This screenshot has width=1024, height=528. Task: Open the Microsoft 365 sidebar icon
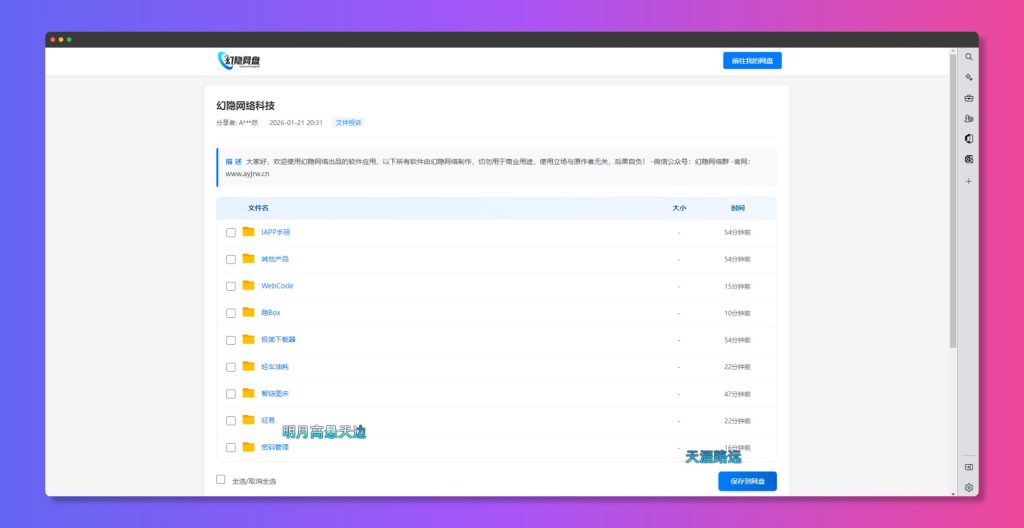(968, 138)
